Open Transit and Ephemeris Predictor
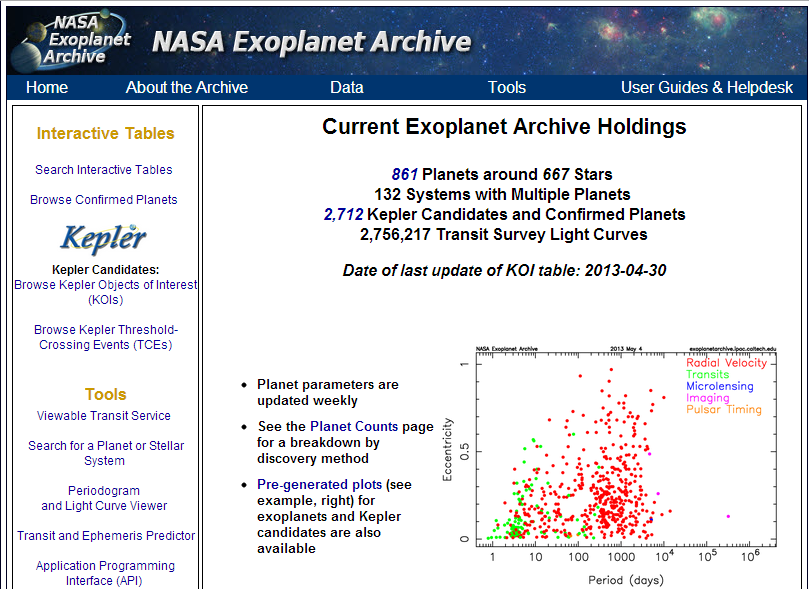The height and width of the screenshot is (589, 809). [x=106, y=536]
